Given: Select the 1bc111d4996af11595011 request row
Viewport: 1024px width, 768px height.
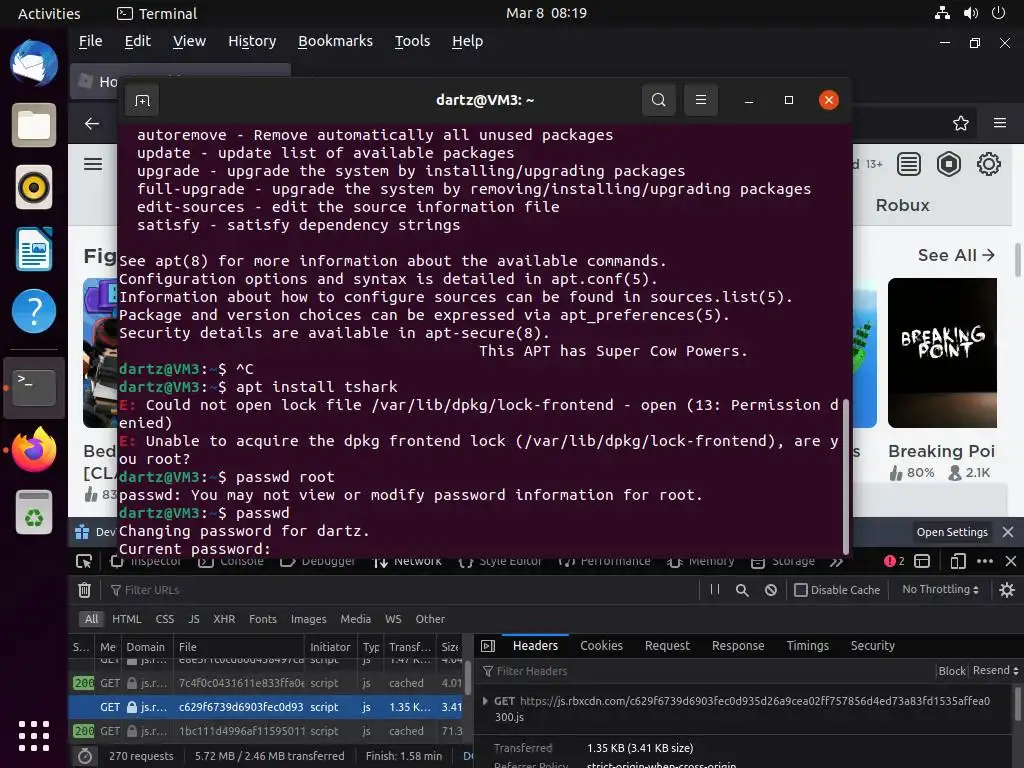Looking at the screenshot, I should [x=266, y=731].
